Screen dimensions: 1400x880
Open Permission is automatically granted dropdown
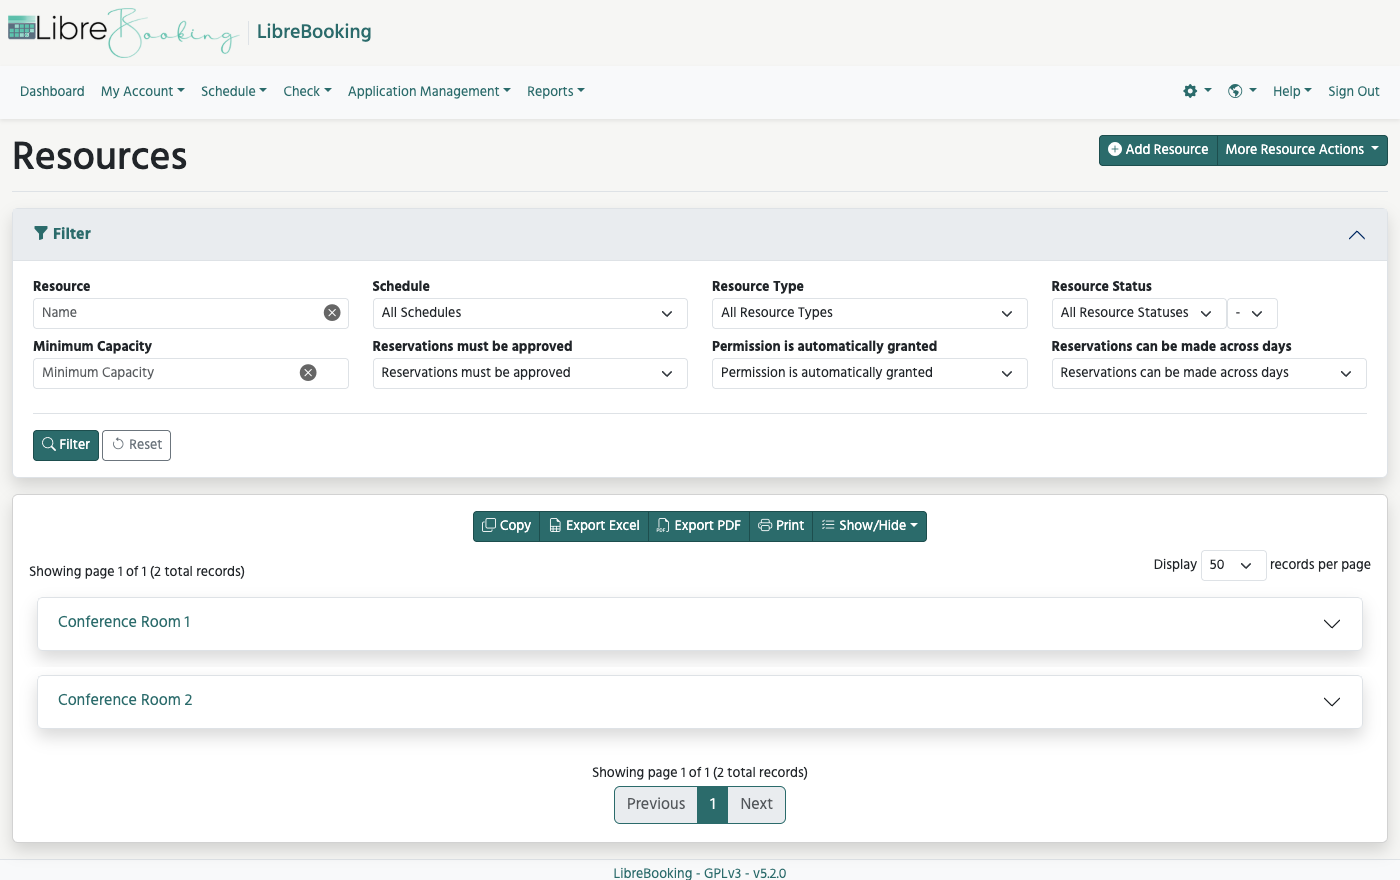pos(869,373)
